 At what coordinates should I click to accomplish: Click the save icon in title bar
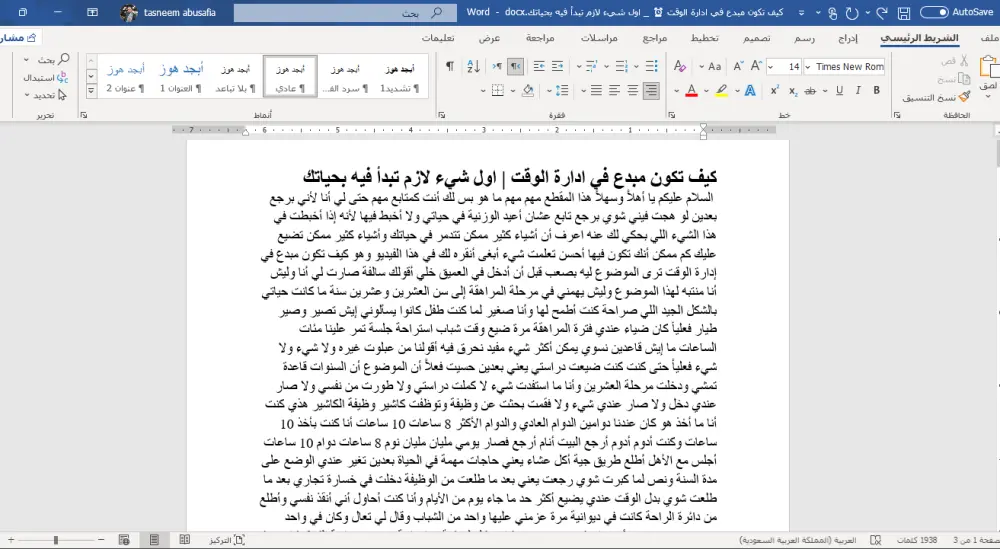coord(903,12)
